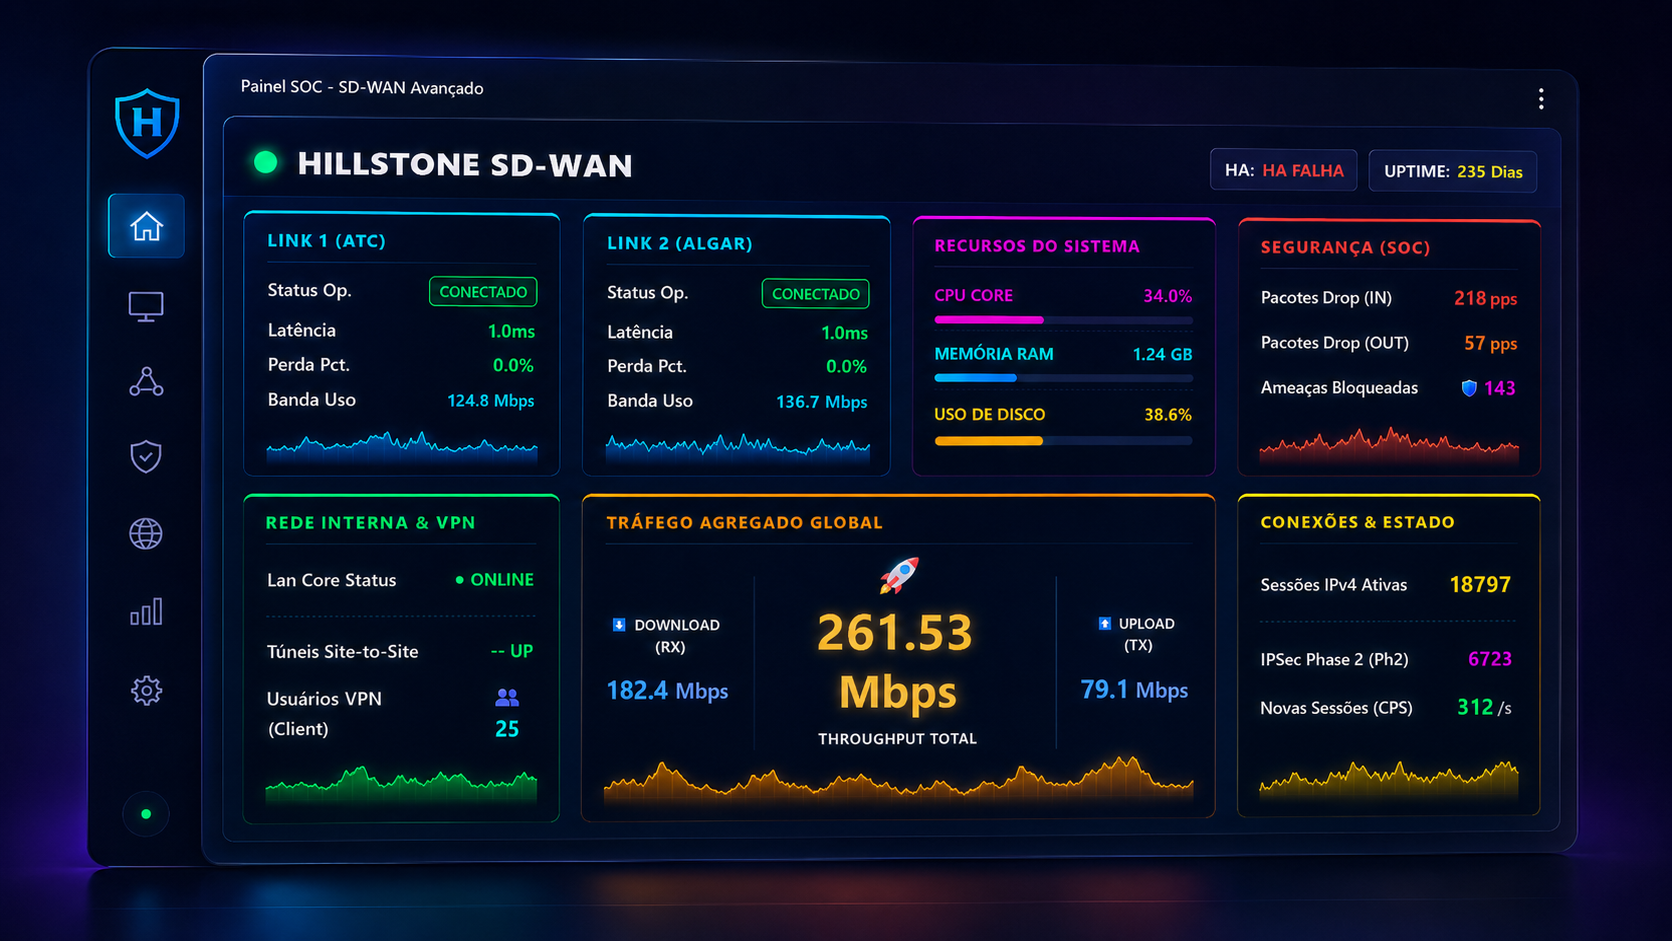
Task: Click the 18797 Sessões IPv4 Ativas value
Action: [x=1480, y=584]
